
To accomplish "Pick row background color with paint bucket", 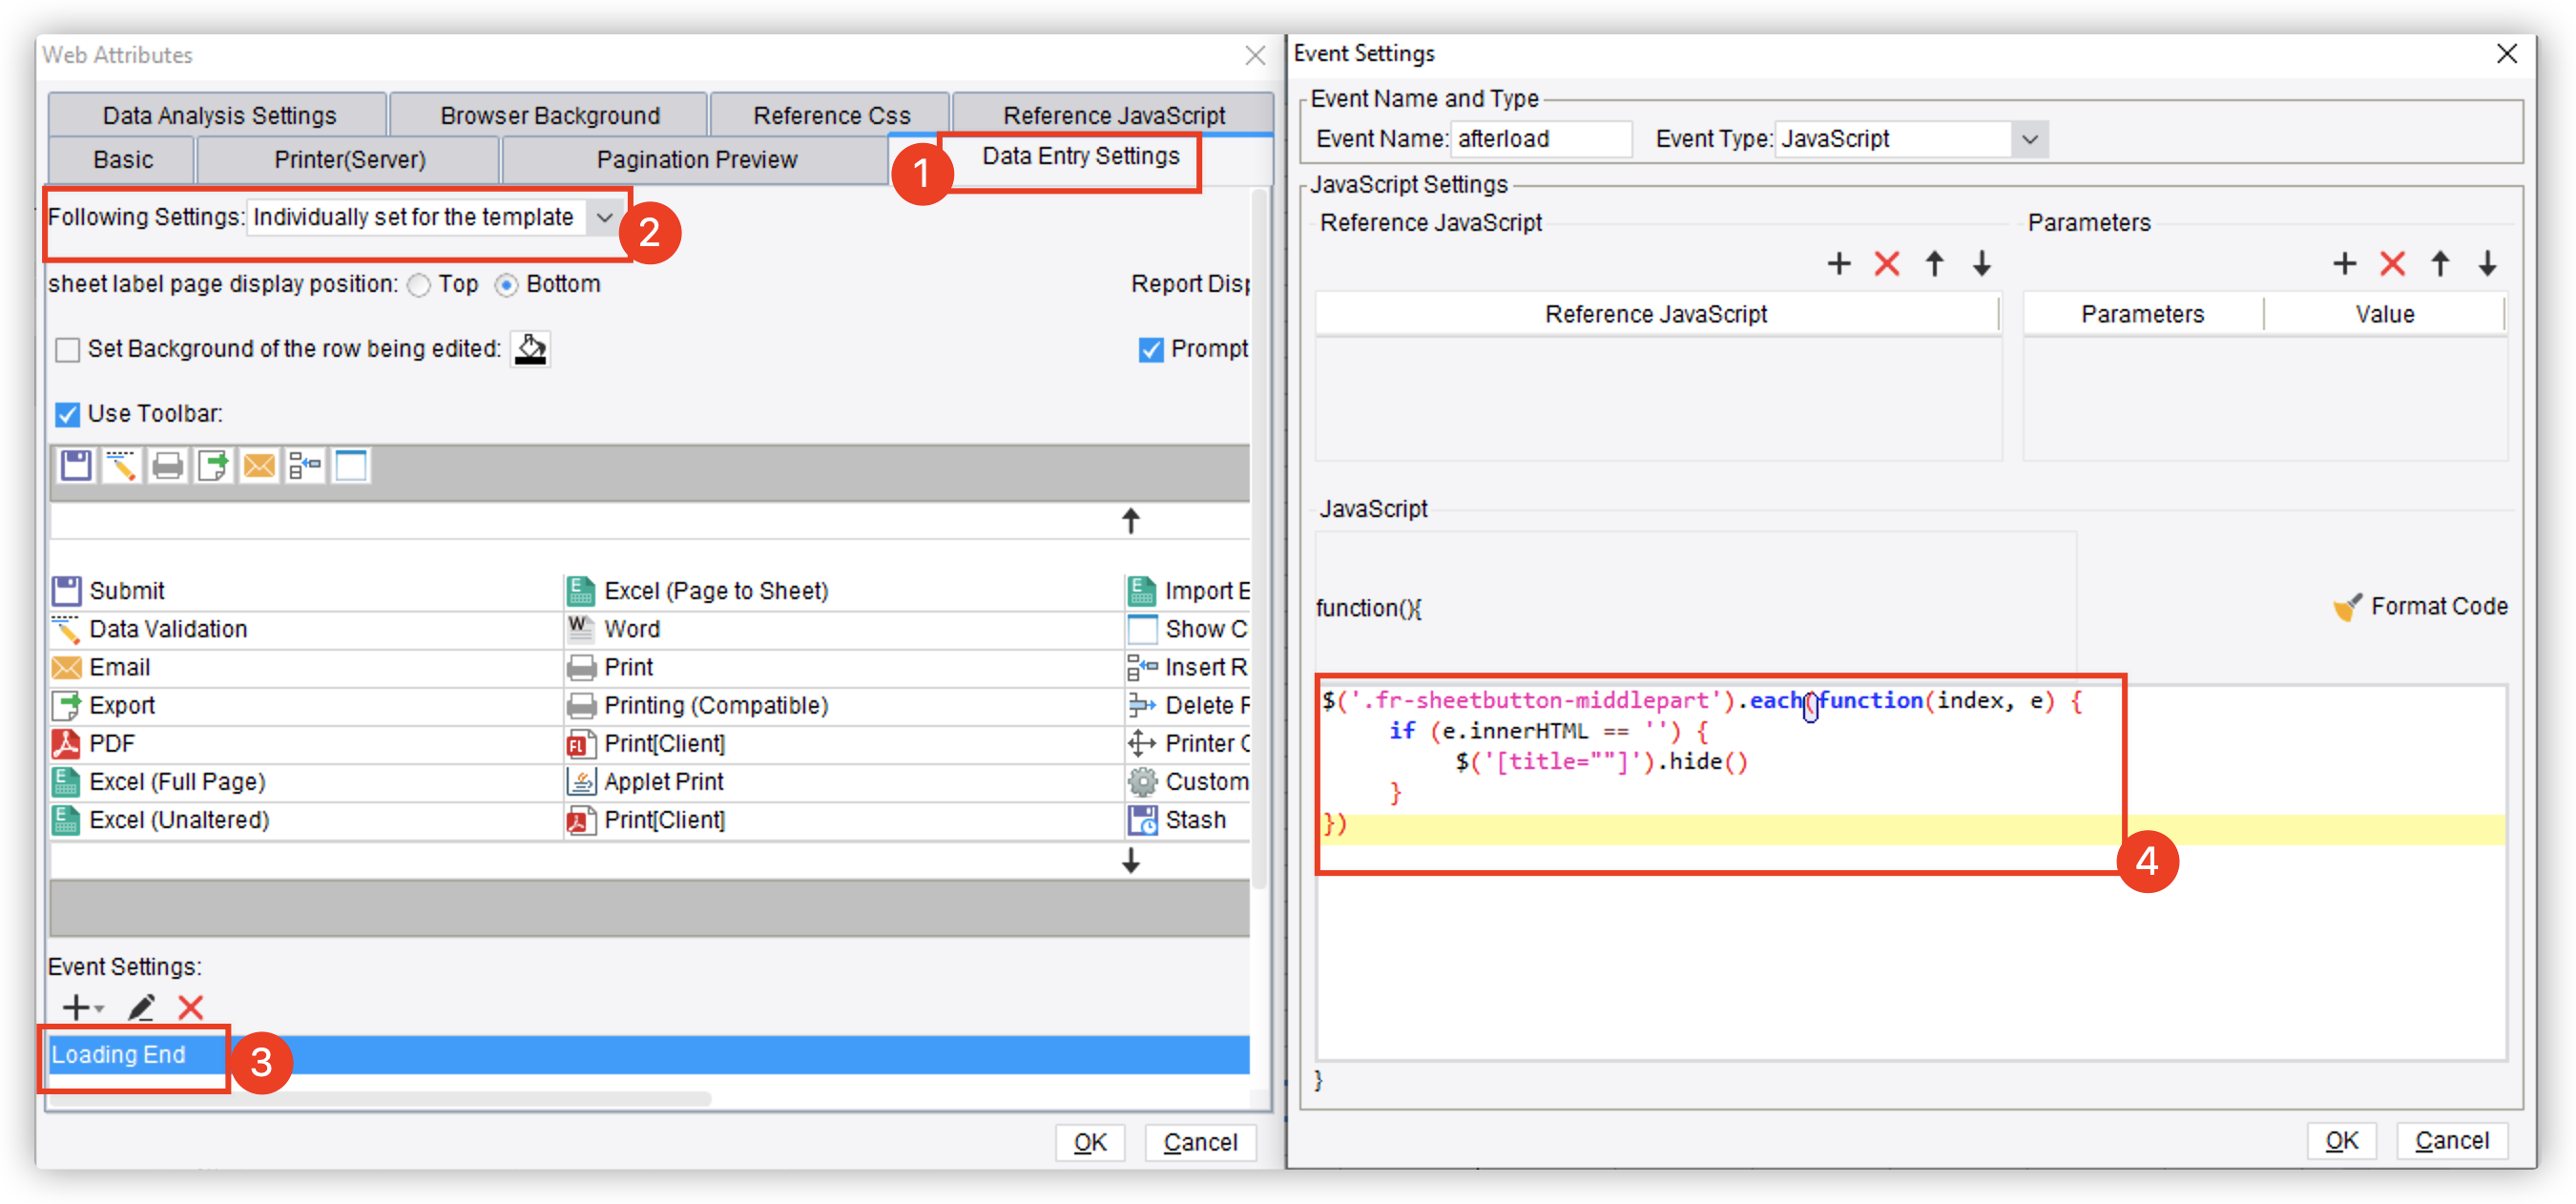I will [530, 349].
